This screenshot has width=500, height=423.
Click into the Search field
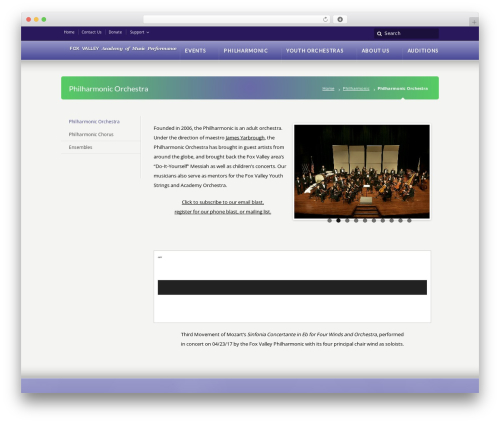pos(406,33)
